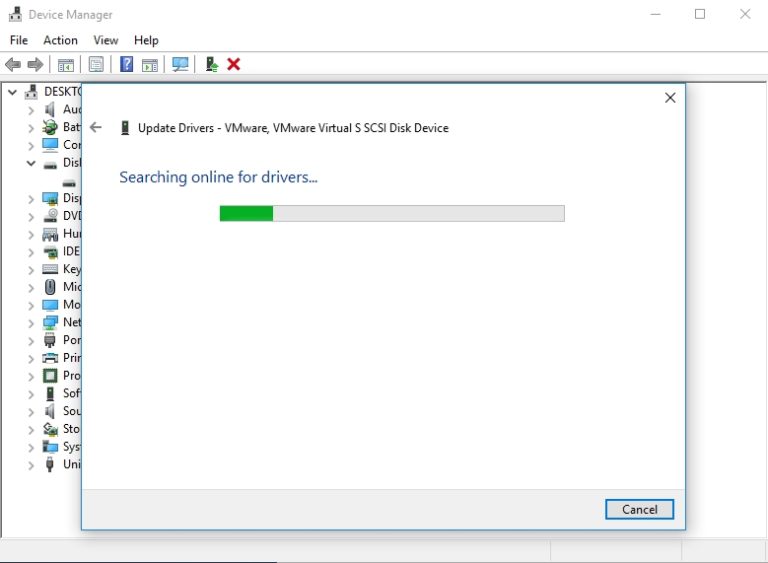
Task: Select the software devices icon in the Sof row
Action: tap(50, 393)
